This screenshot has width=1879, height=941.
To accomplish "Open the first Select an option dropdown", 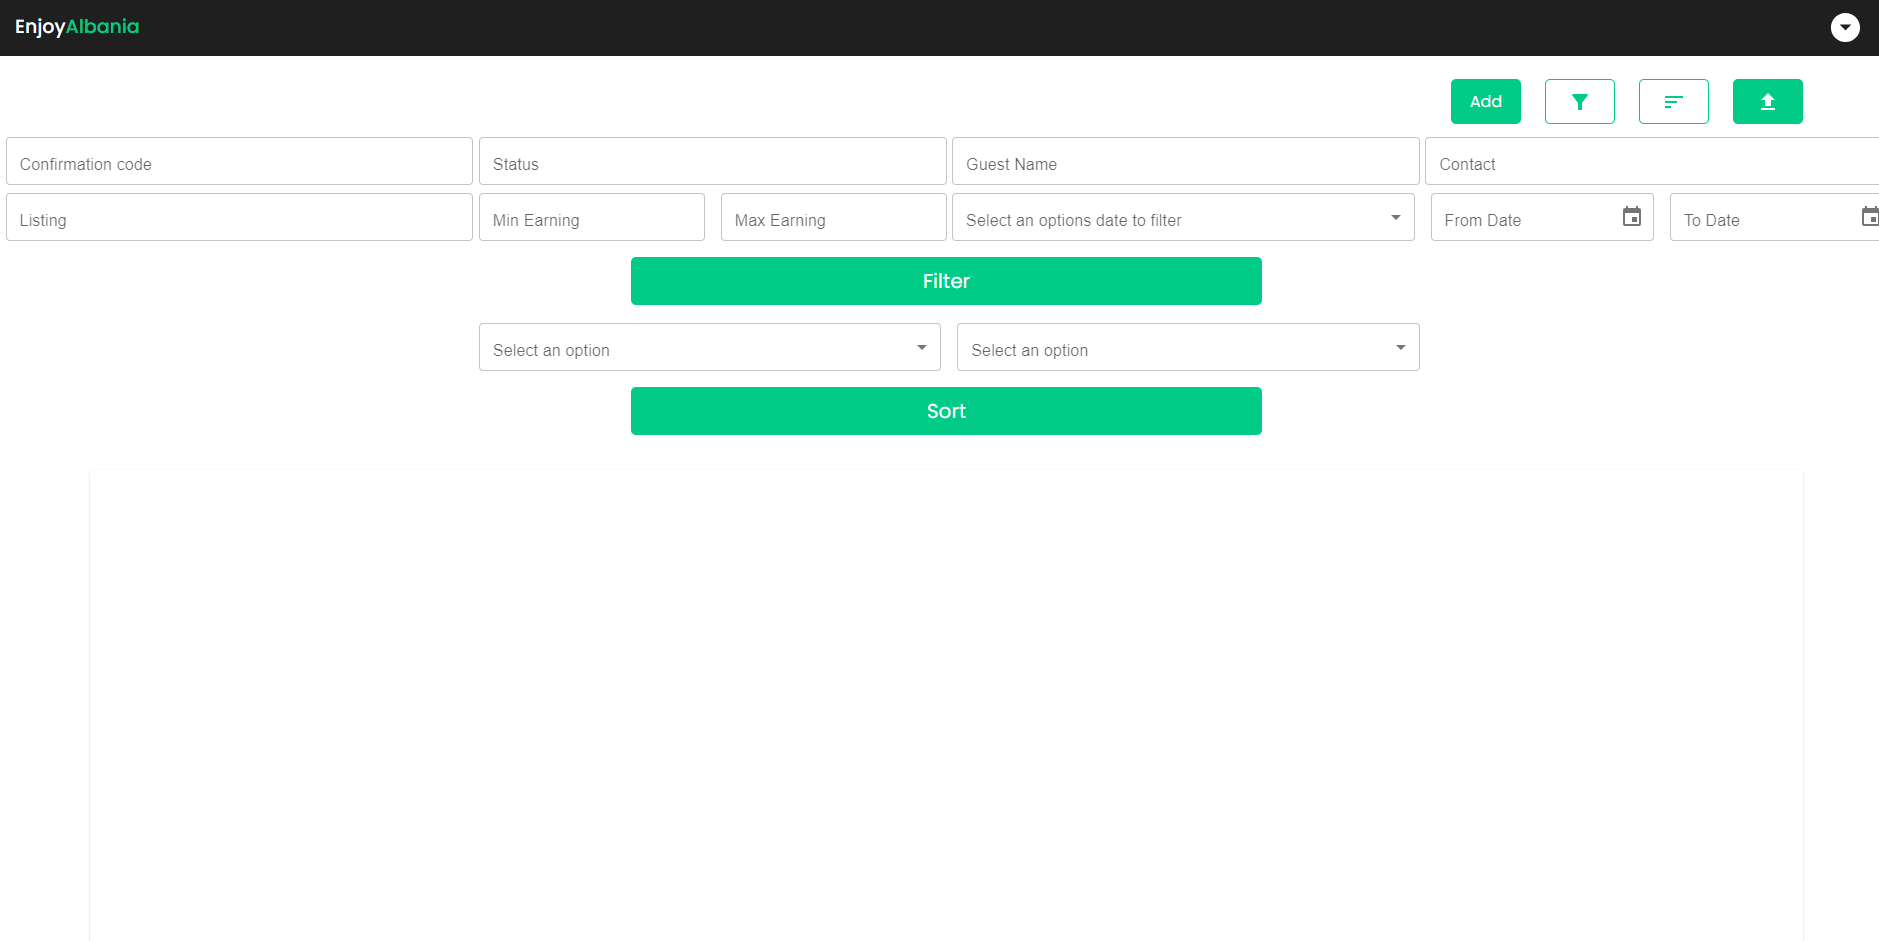I will click(709, 348).
